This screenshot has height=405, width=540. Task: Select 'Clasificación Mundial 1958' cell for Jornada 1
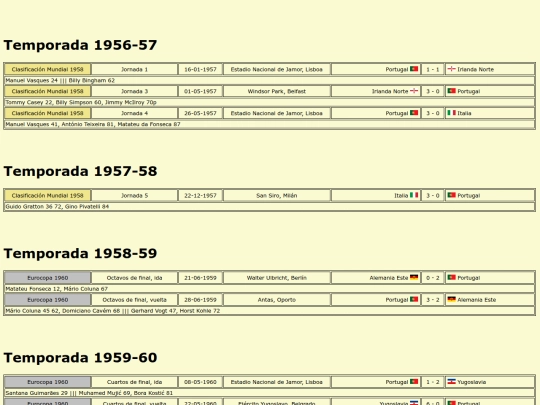pos(48,69)
